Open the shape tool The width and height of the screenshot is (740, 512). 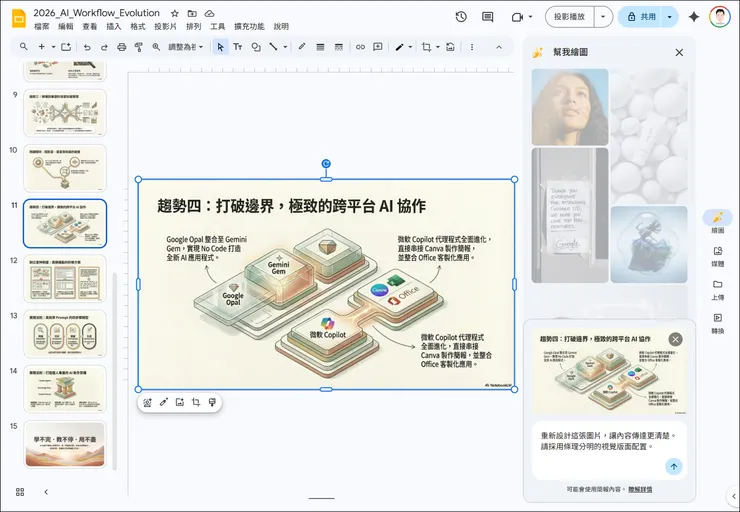click(x=256, y=47)
